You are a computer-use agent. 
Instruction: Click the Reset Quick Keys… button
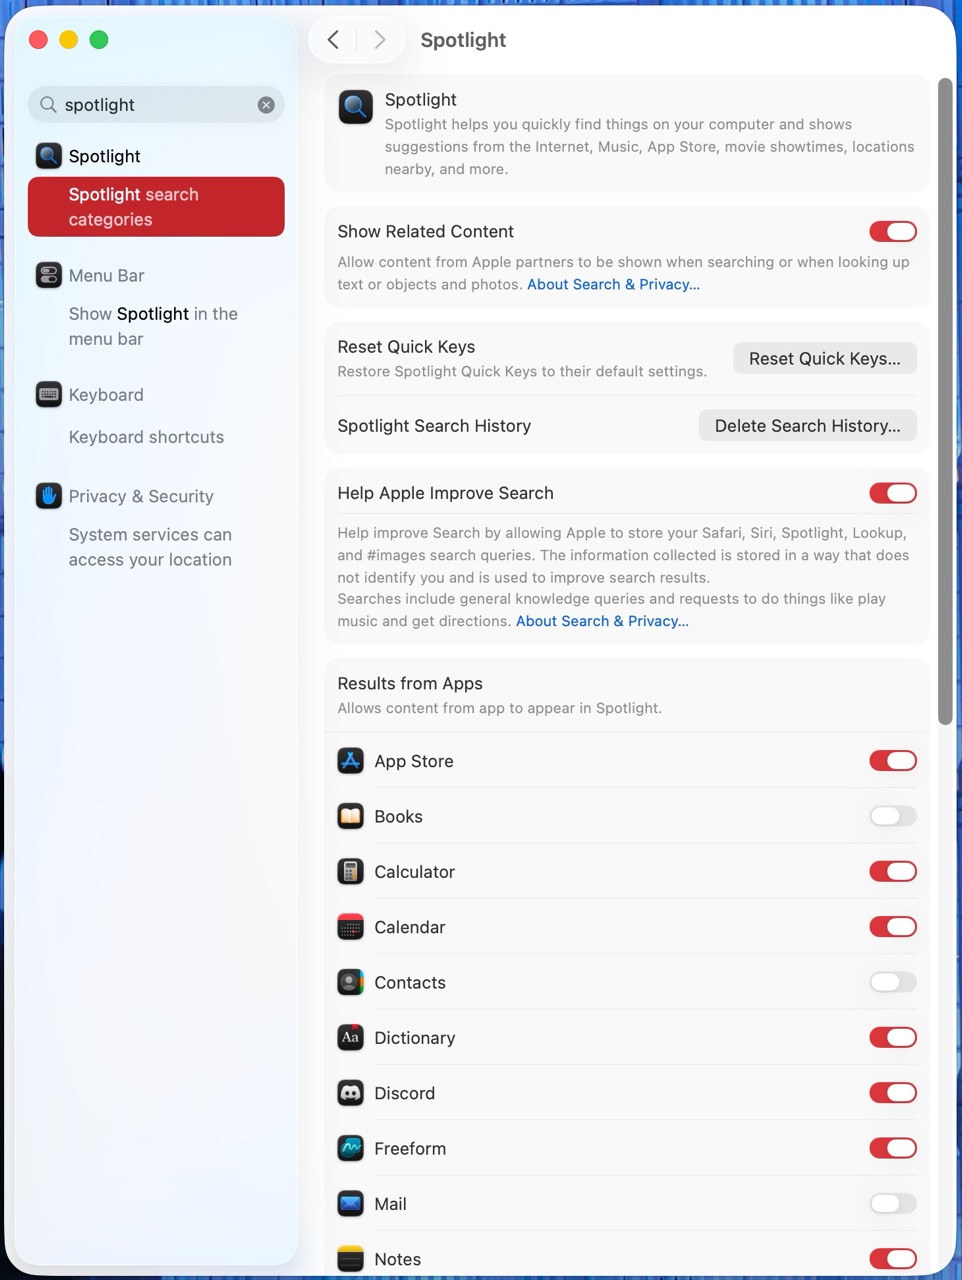(x=825, y=358)
